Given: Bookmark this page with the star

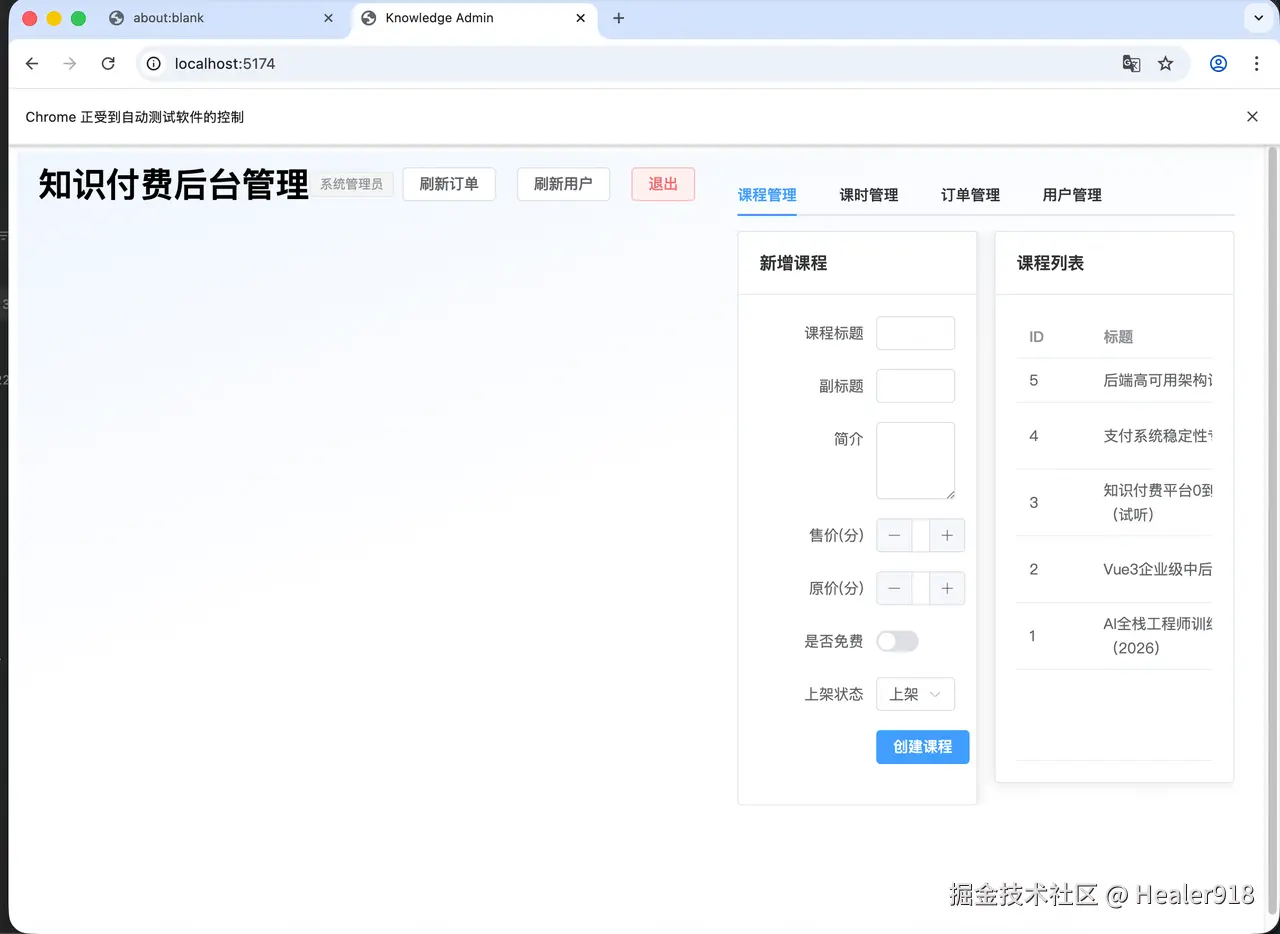Looking at the screenshot, I should (1165, 63).
